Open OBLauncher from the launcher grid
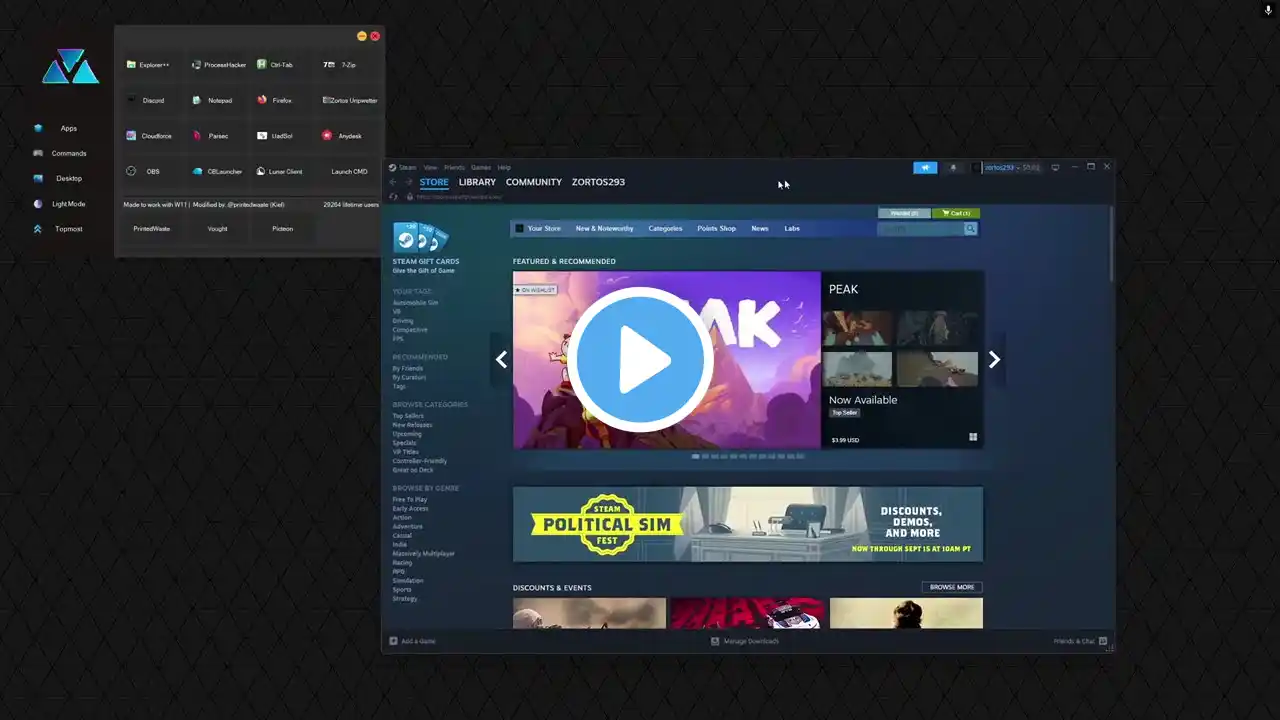Image resolution: width=1280 pixels, height=720 pixels. click(219, 171)
